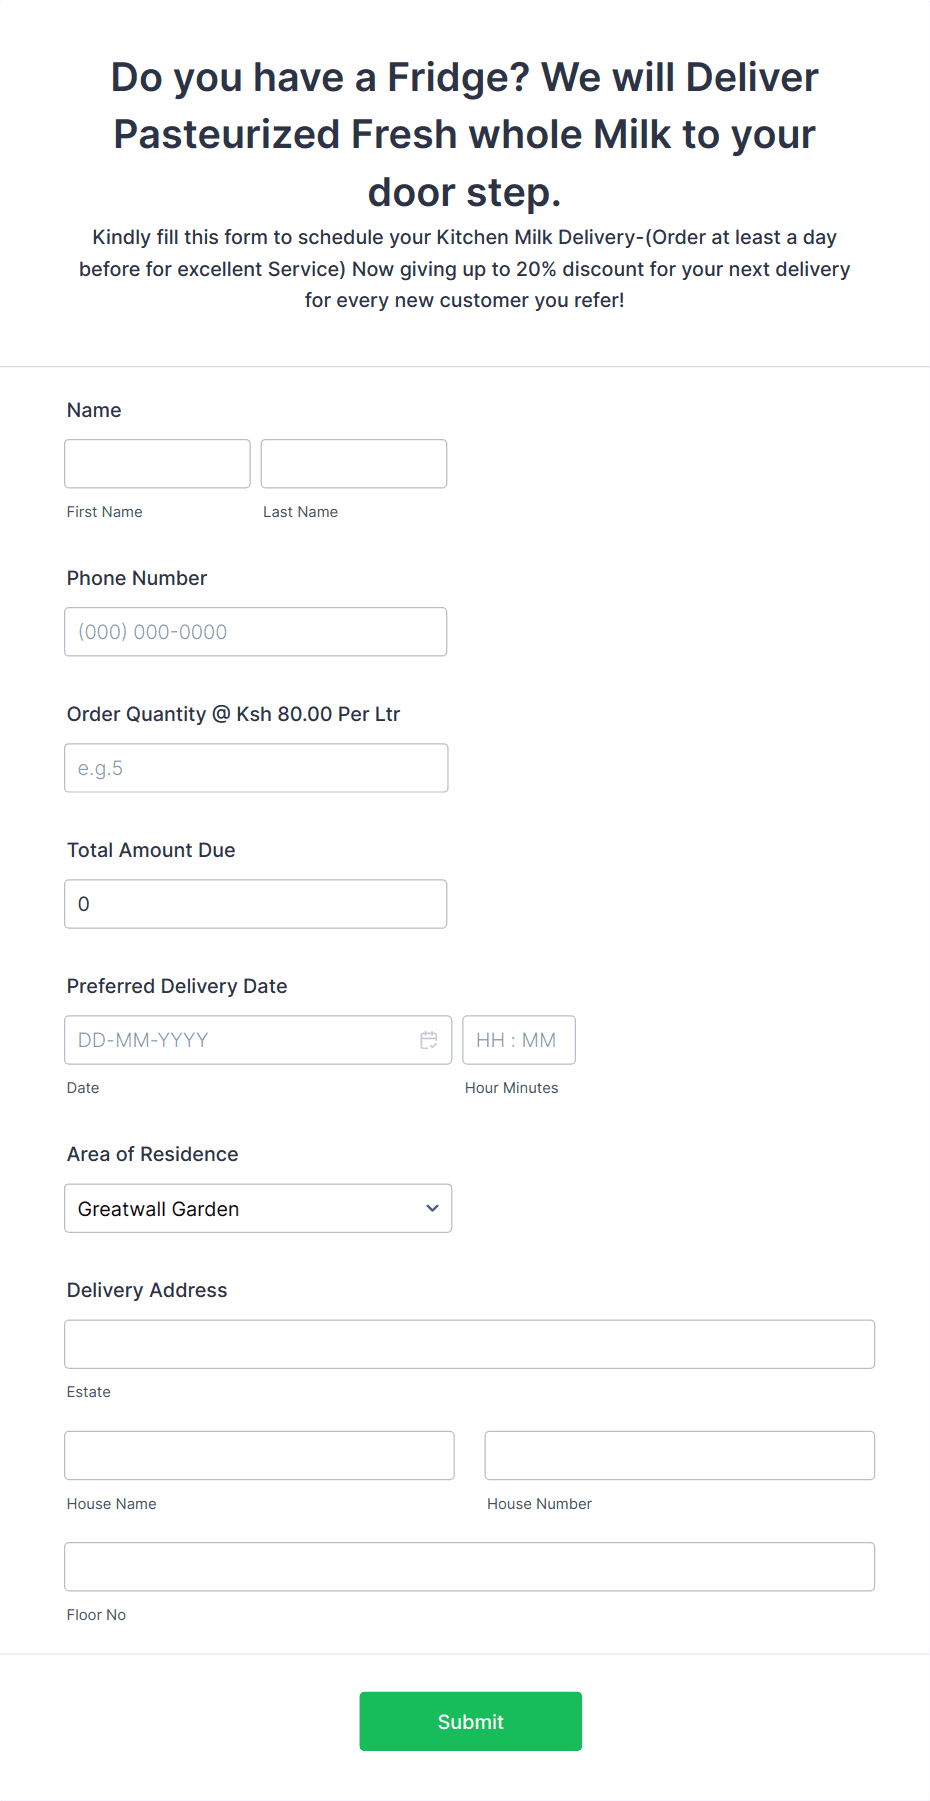Click the Preferred Delivery Date heading
The height and width of the screenshot is (1801, 930).
coord(176,986)
